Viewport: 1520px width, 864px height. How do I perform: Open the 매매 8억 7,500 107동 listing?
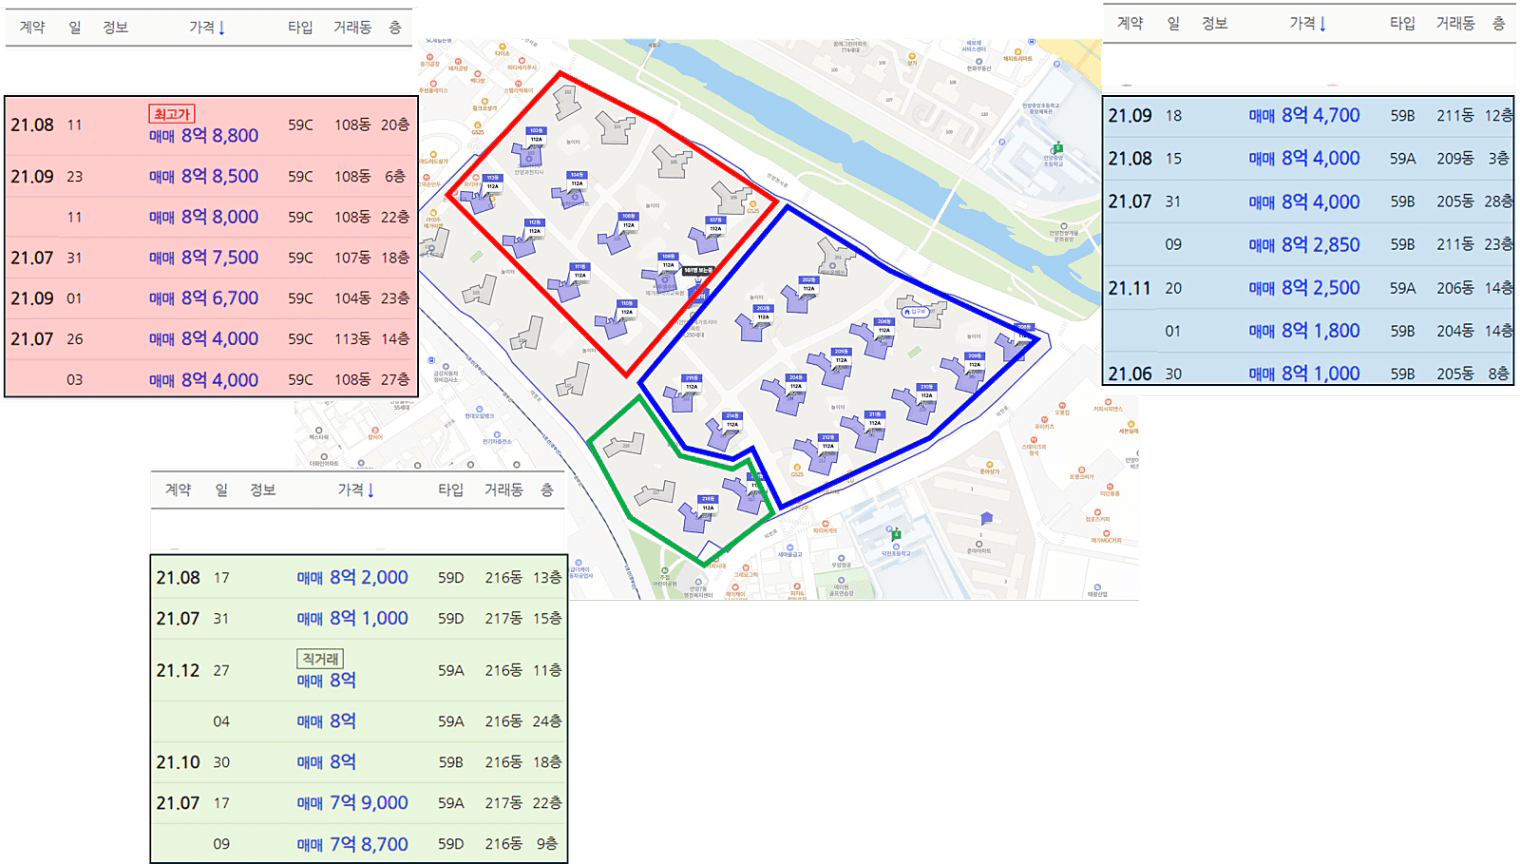[211, 258]
